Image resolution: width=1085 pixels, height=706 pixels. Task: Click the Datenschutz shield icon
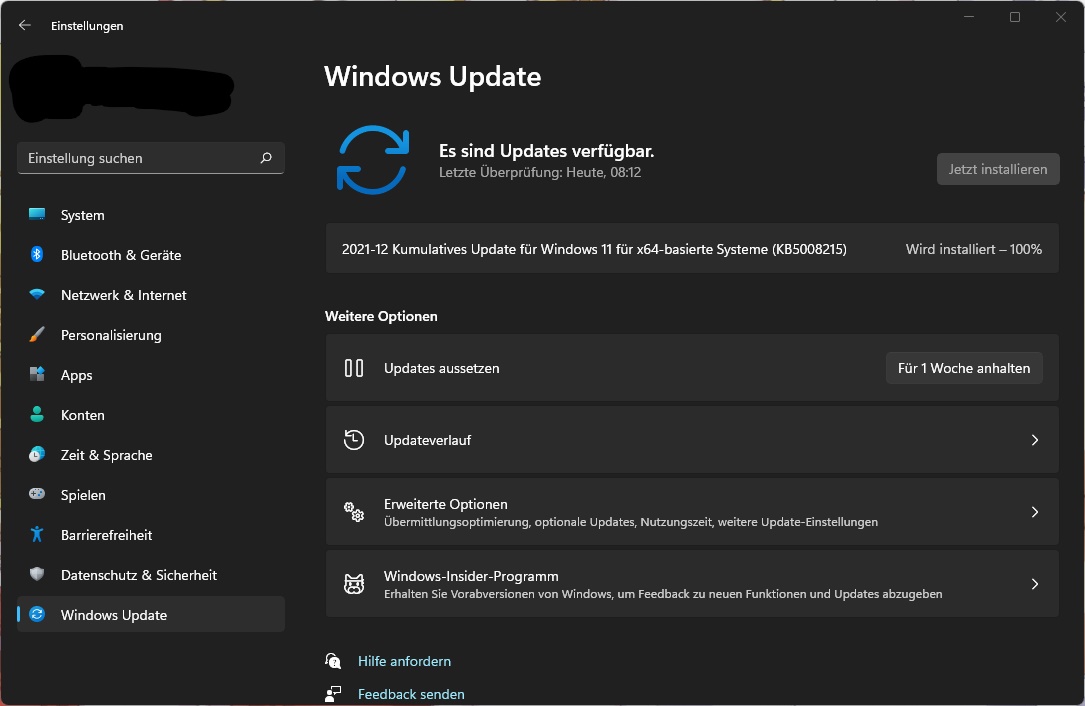coord(37,574)
